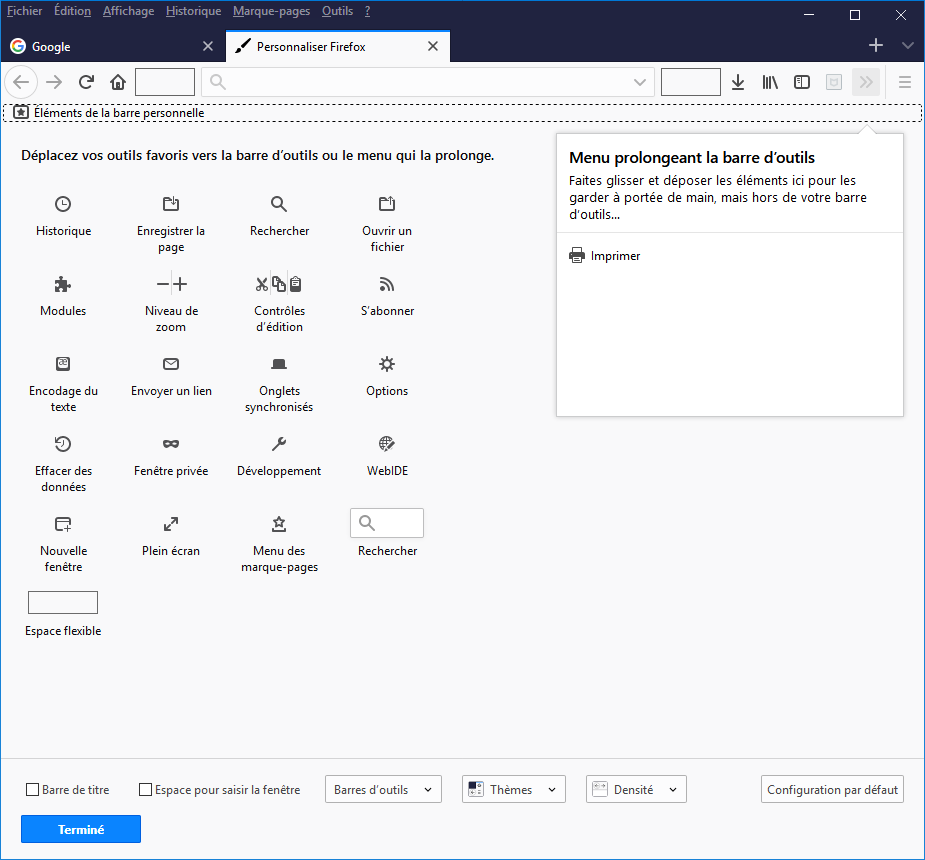925x860 pixels.
Task: Pick the Effacer des données icon
Action: coord(63,444)
